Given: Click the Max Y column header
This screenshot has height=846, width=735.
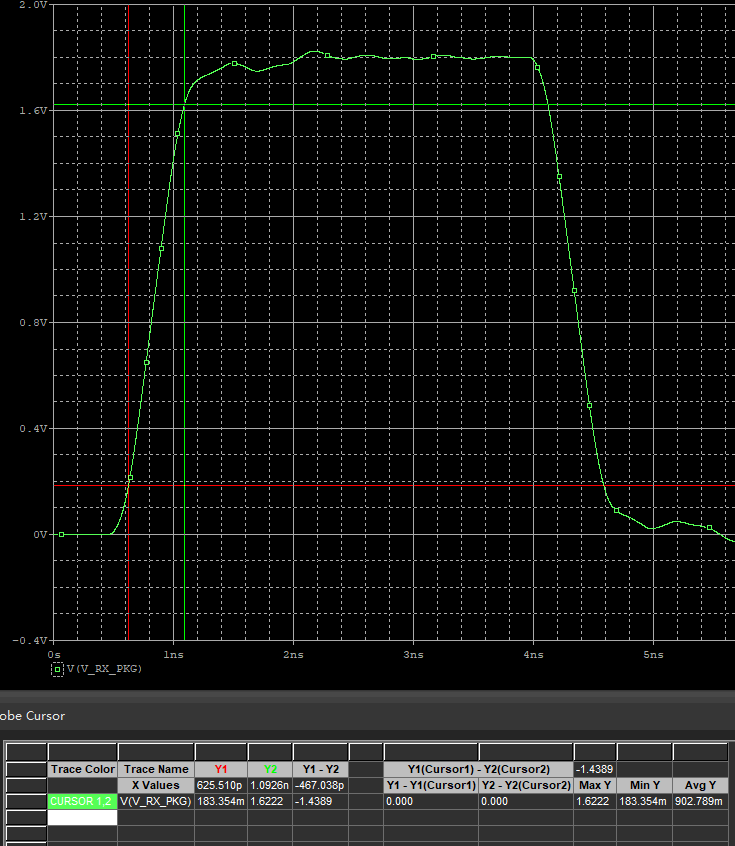Looking at the screenshot, I should (595, 785).
